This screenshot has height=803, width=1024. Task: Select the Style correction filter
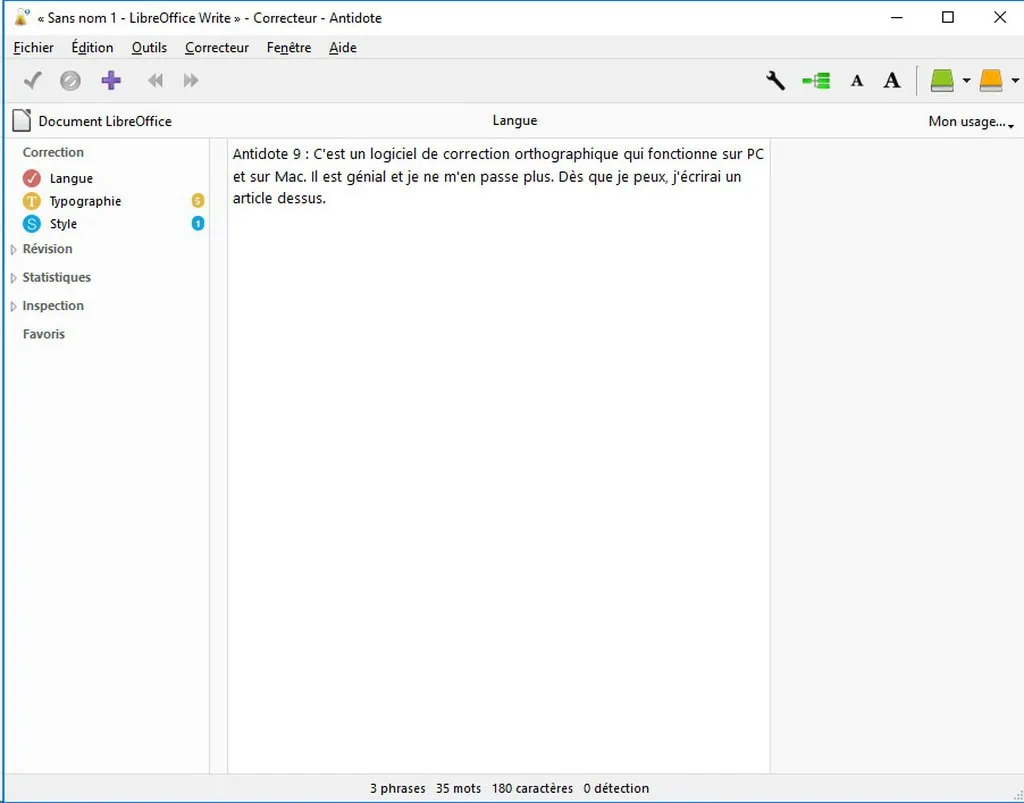[x=63, y=224]
